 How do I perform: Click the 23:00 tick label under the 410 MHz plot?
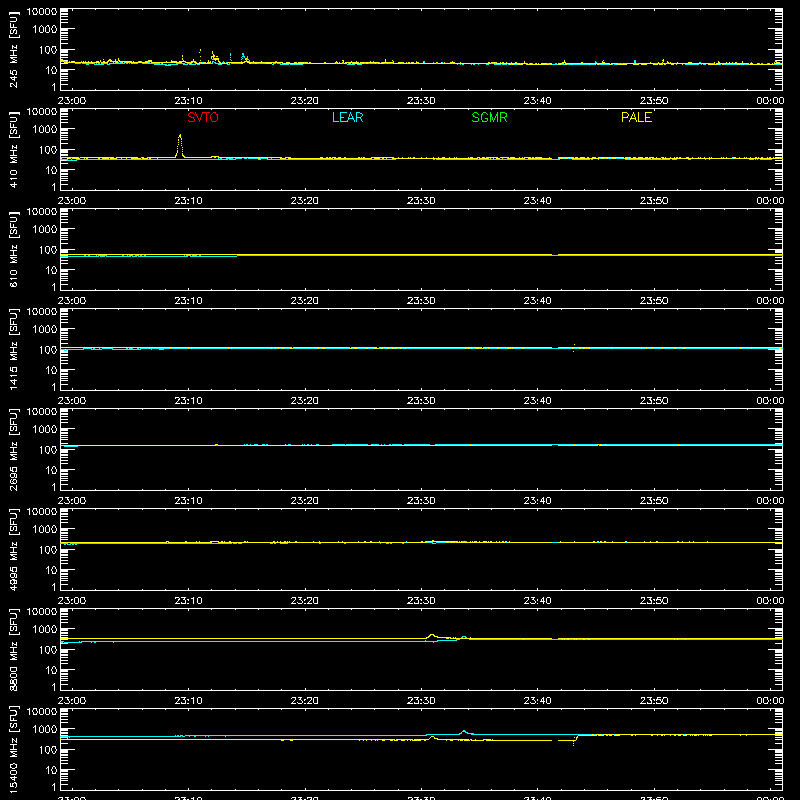[x=72, y=201]
